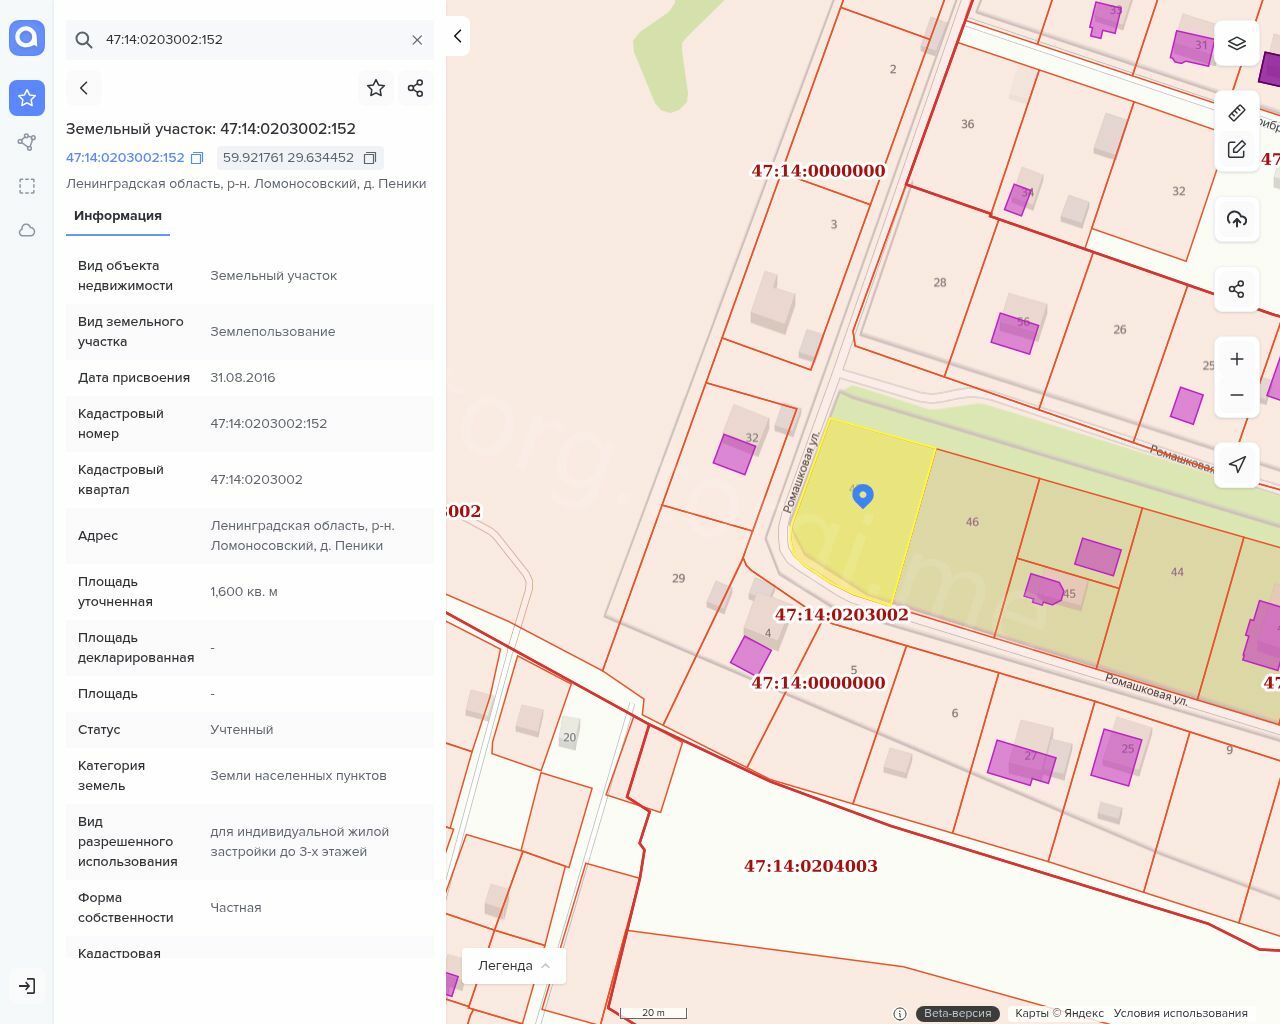This screenshot has height=1024, width=1280.
Task: Open the cloud section in sidebar
Action: [27, 230]
